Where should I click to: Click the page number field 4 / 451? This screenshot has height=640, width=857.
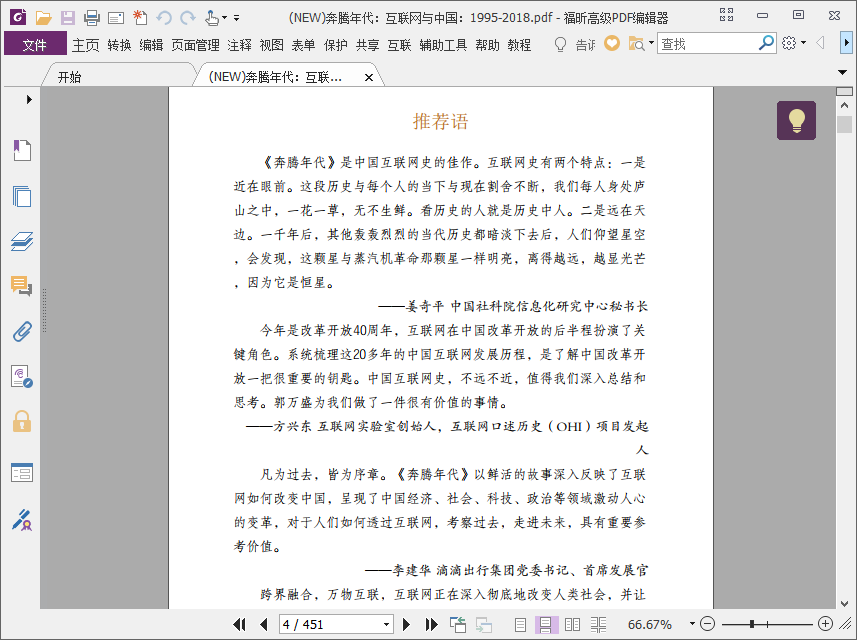(x=329, y=624)
